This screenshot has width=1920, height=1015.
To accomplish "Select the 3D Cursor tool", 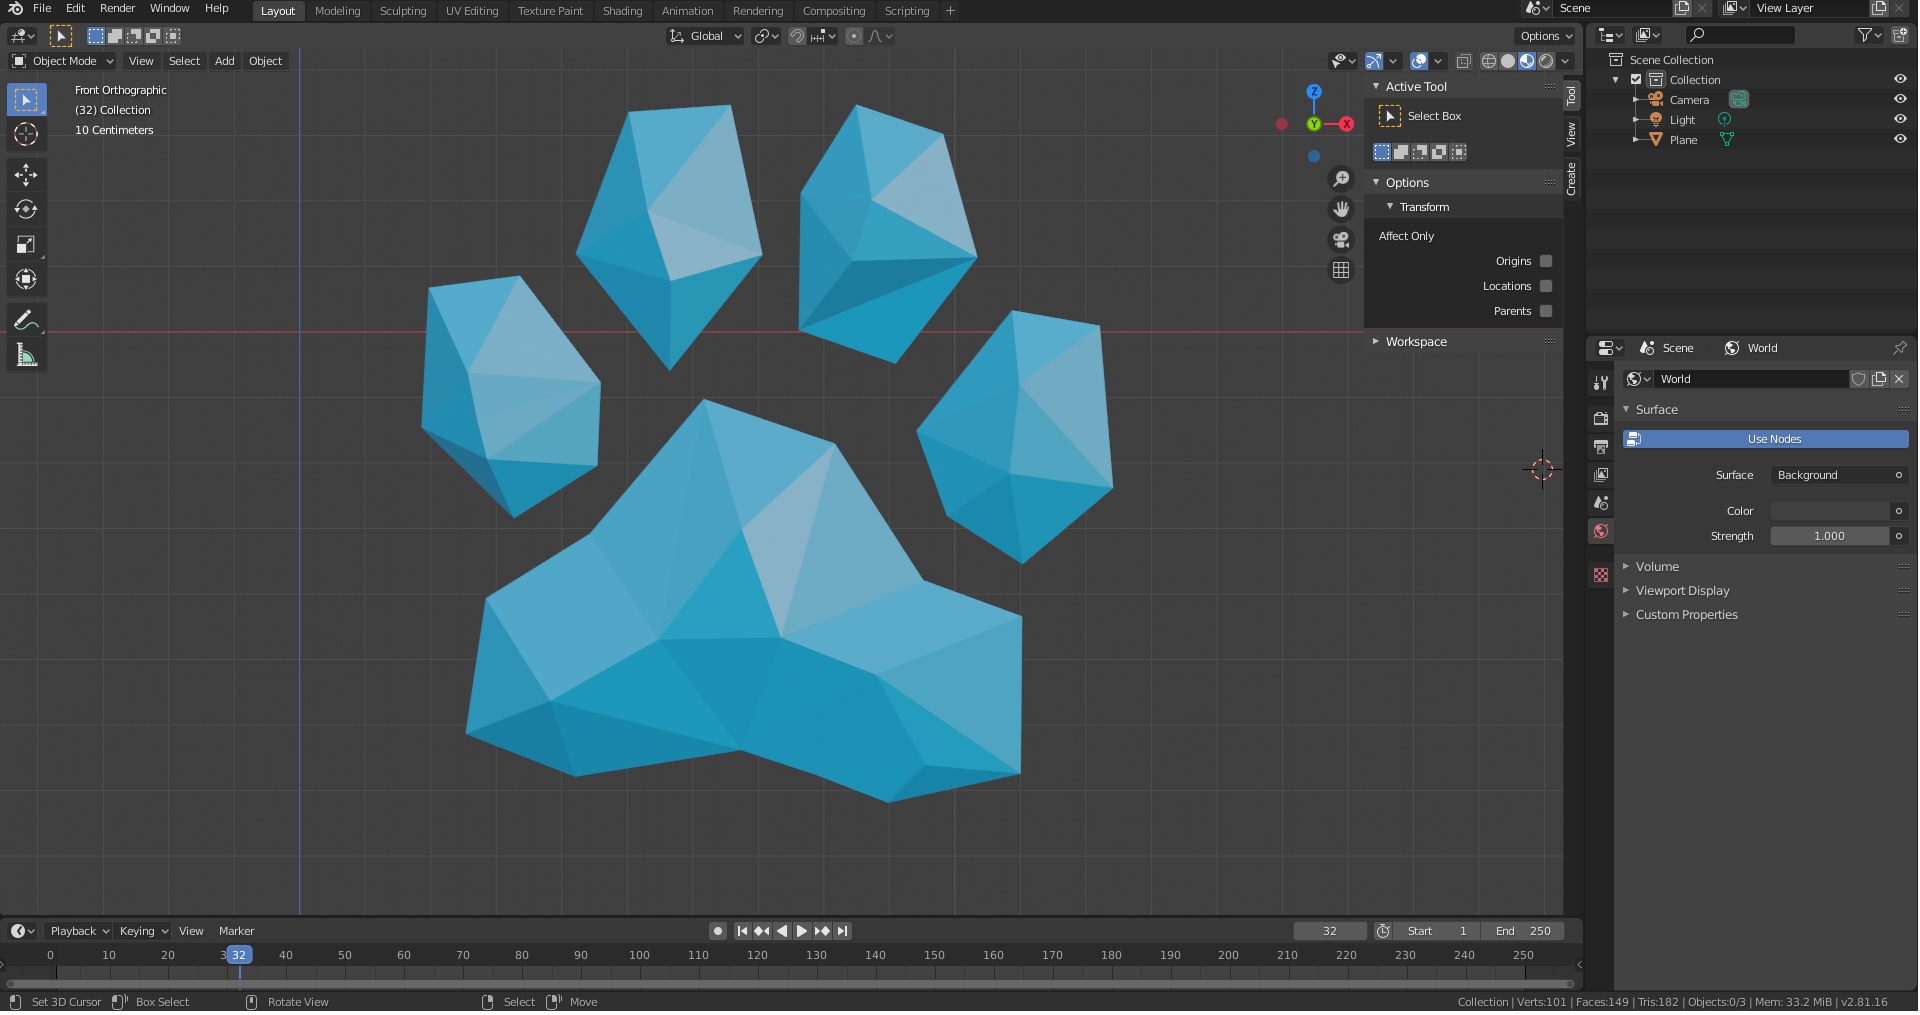I will (26, 134).
